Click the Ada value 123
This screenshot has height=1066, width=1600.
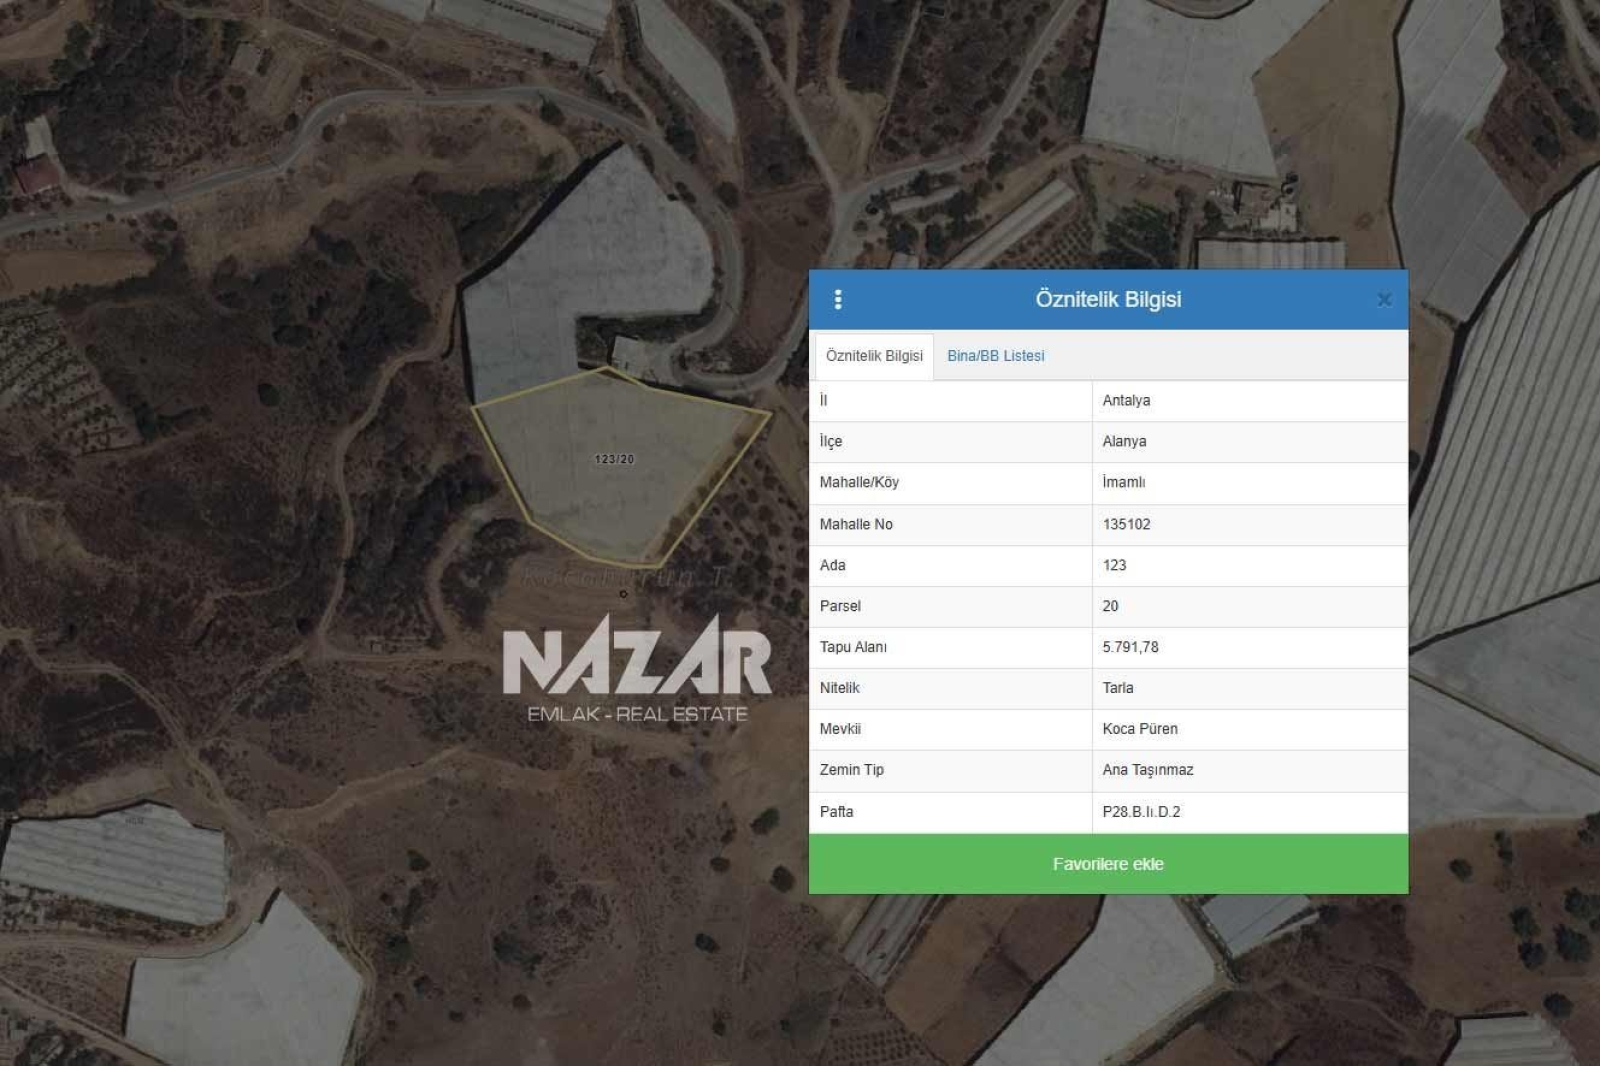[x=1114, y=565]
